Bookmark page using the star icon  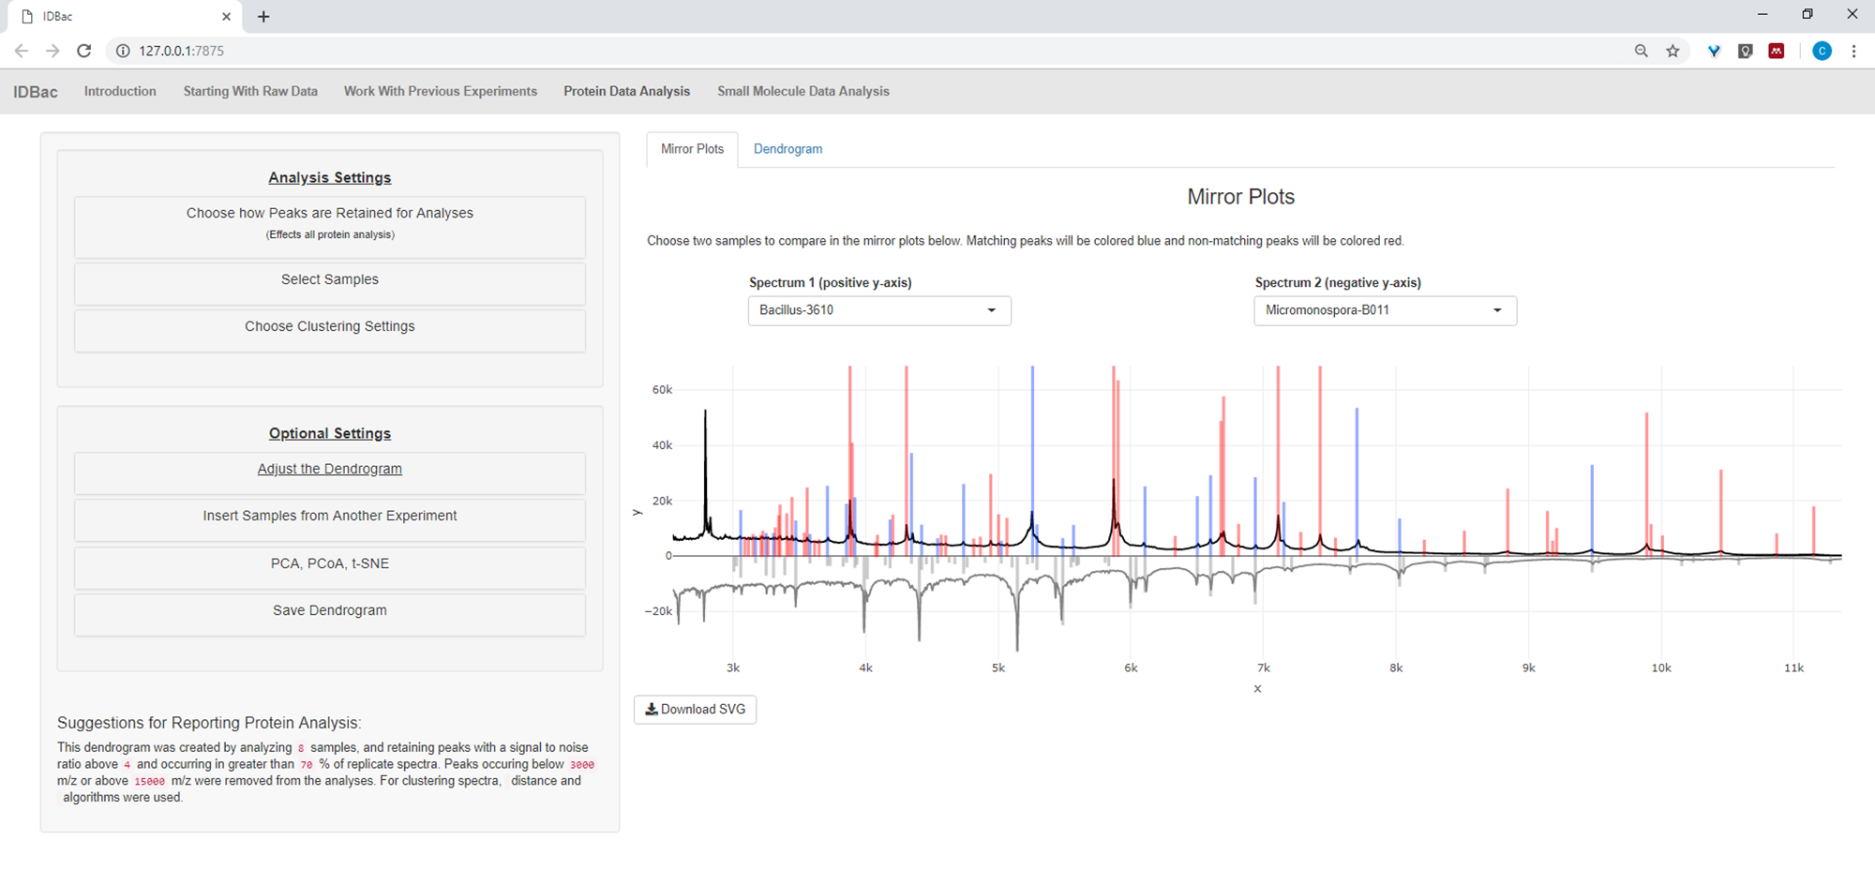coord(1672,51)
